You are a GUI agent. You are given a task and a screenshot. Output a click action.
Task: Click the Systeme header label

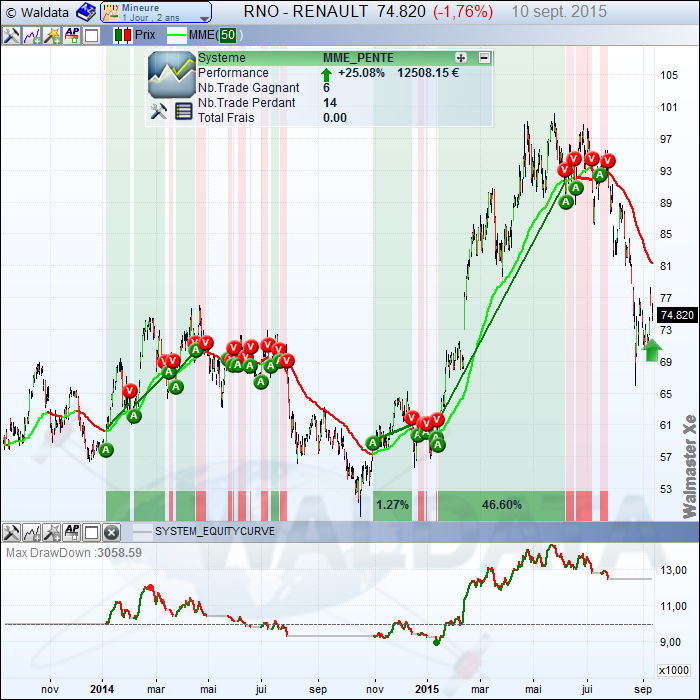pyautogui.click(x=222, y=58)
